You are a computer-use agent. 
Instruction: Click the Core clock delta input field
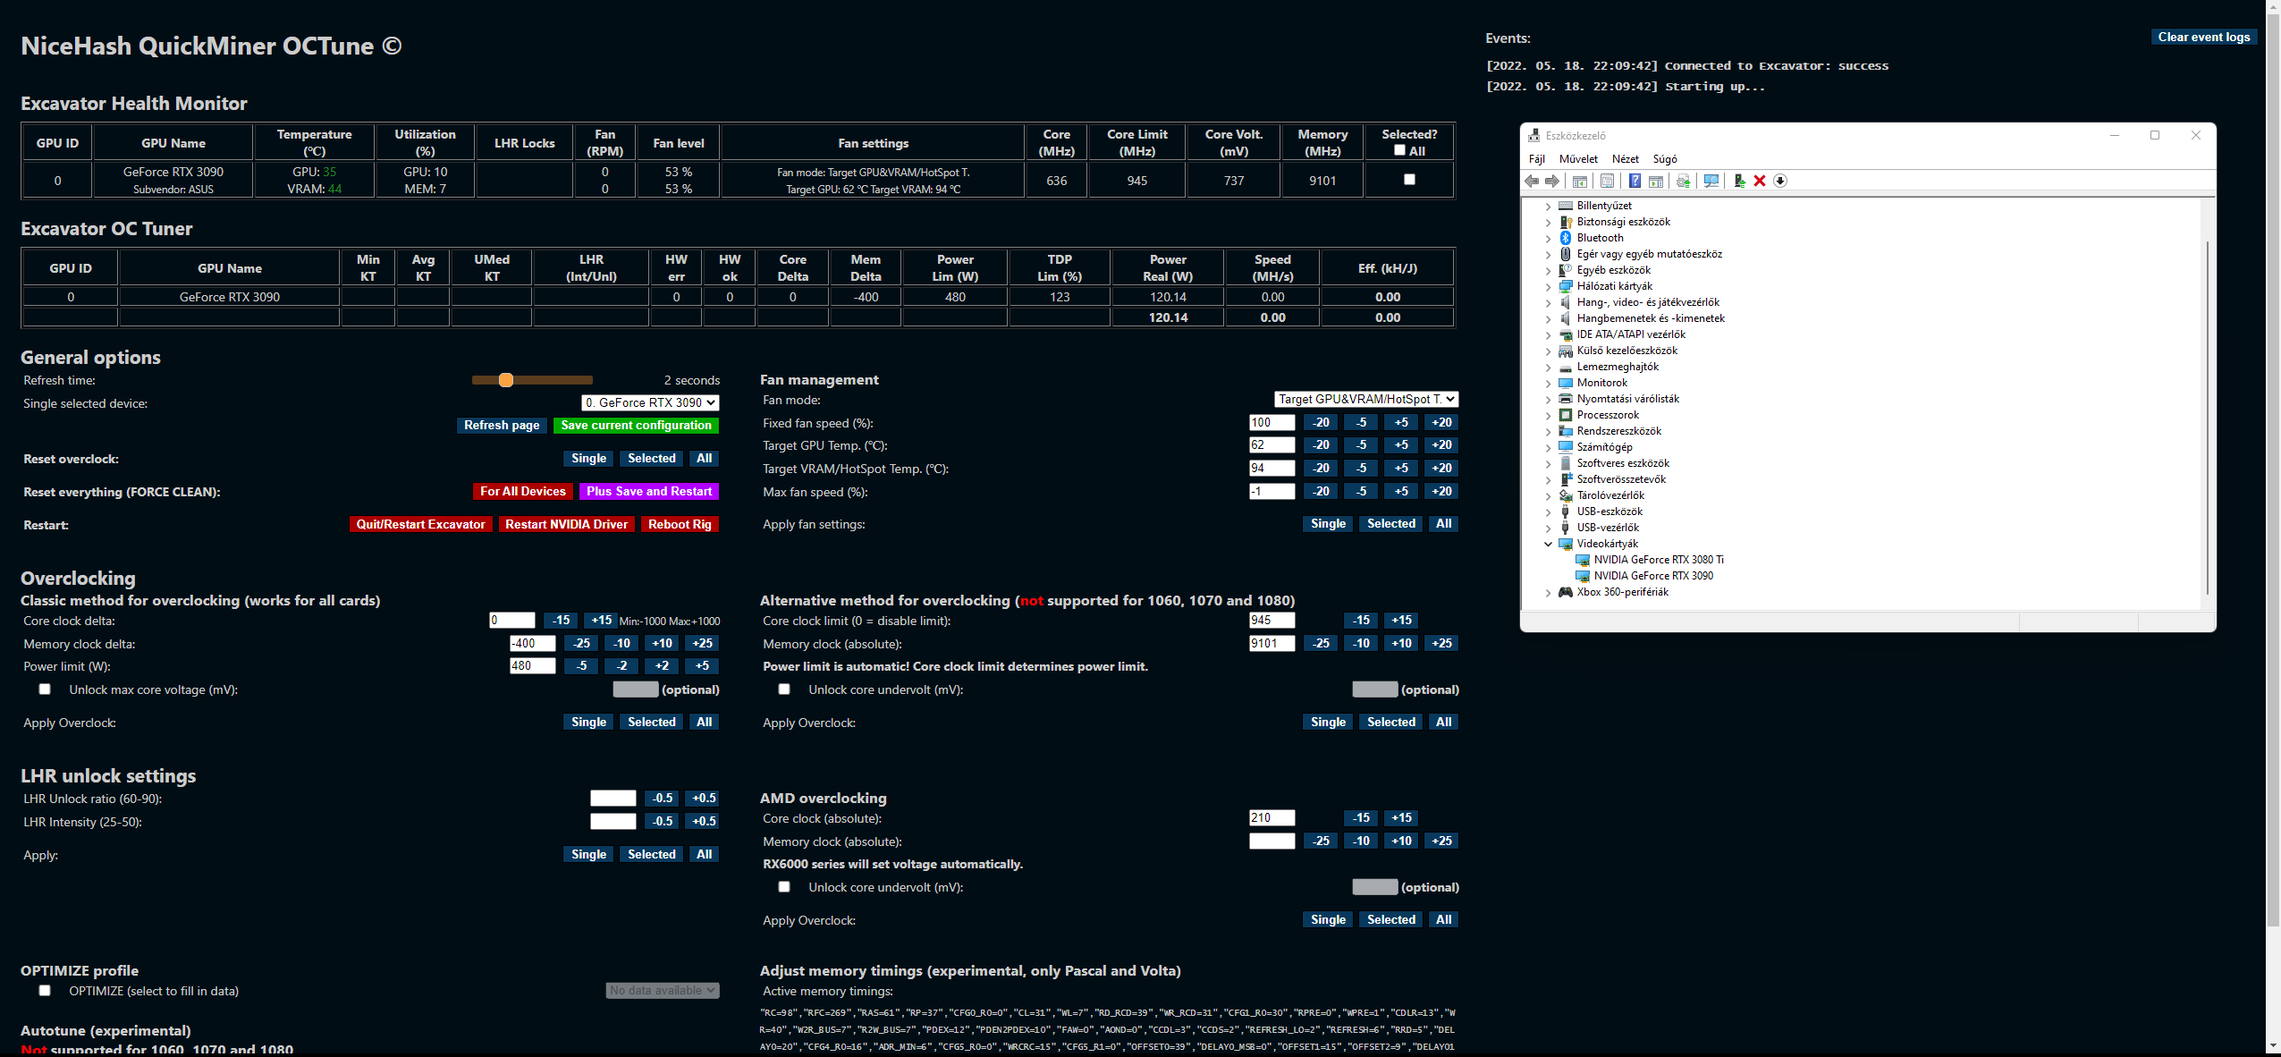coord(512,621)
